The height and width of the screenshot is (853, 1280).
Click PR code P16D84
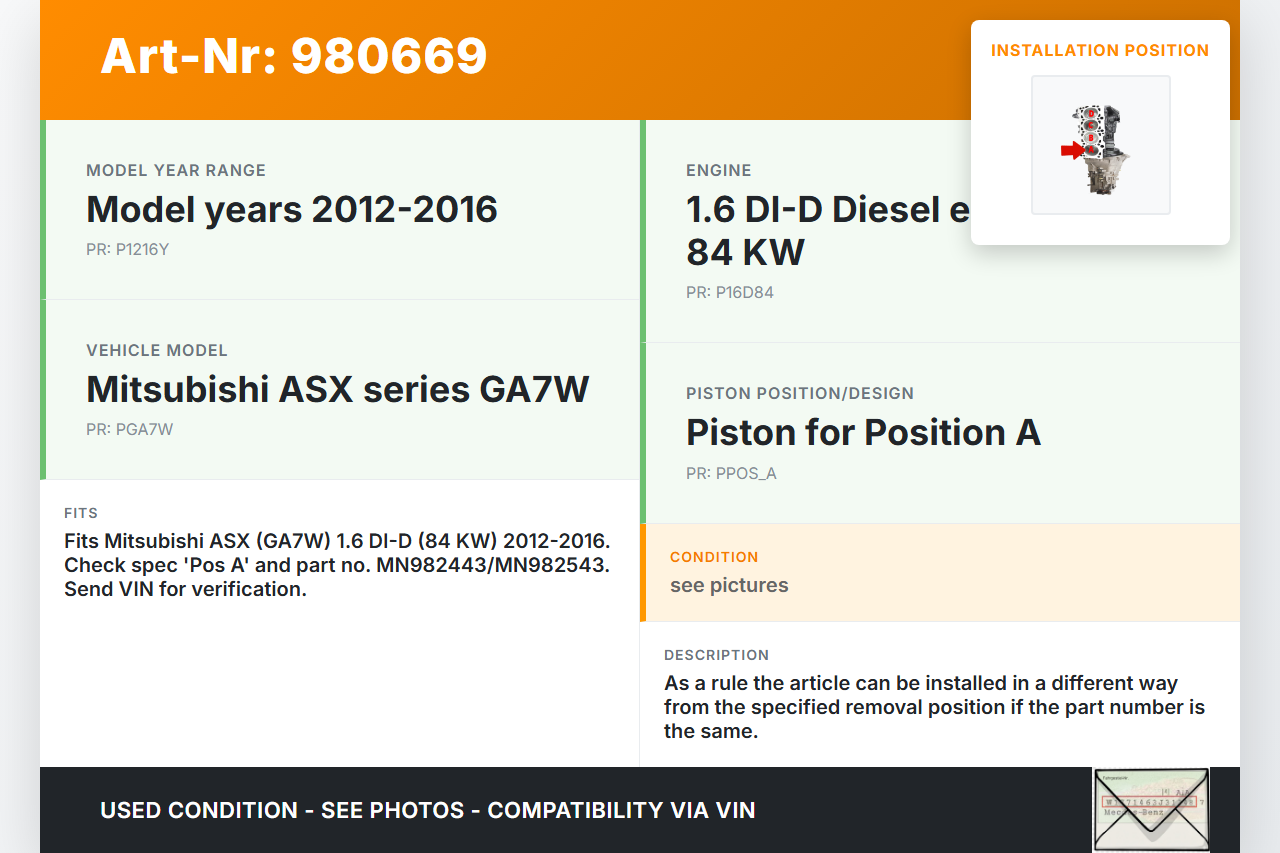coord(729,293)
